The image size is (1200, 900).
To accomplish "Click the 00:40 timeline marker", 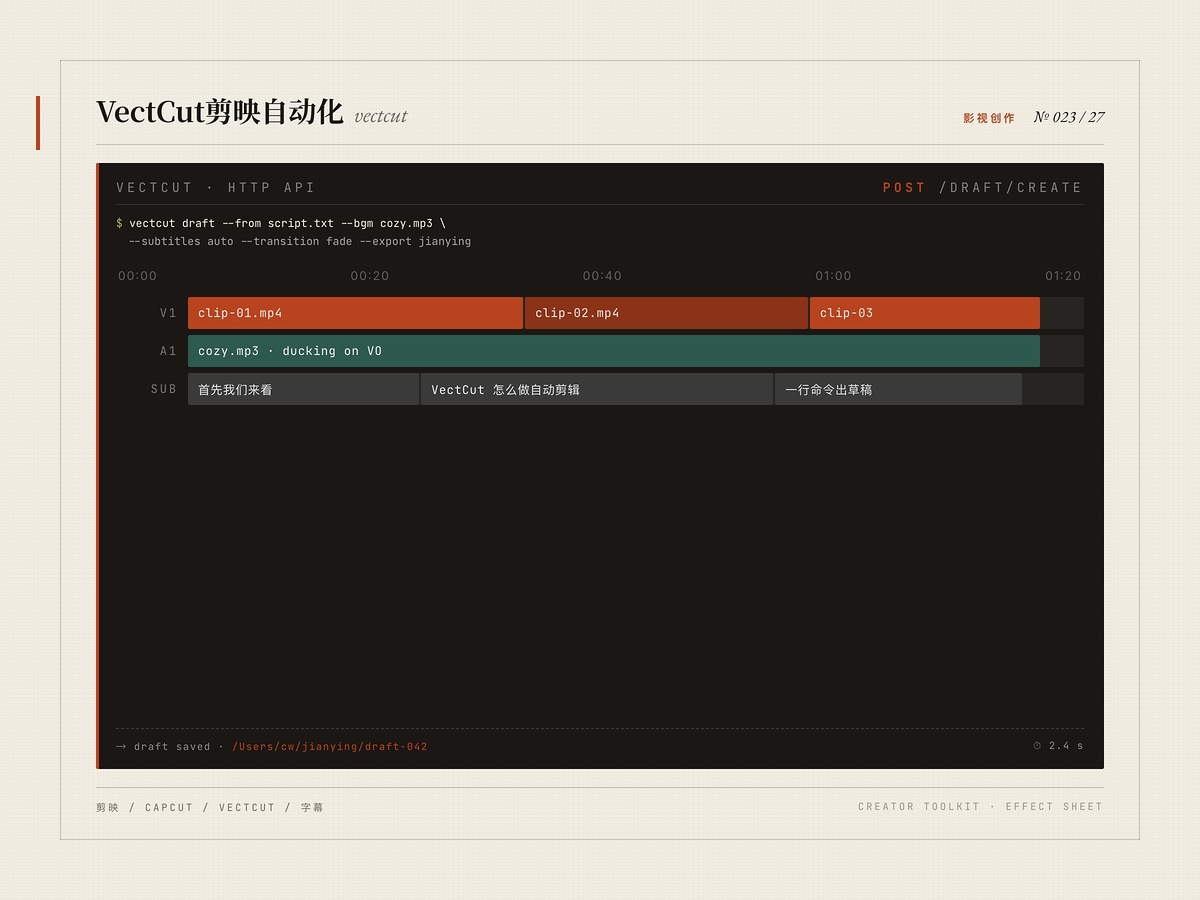I will (x=602, y=276).
